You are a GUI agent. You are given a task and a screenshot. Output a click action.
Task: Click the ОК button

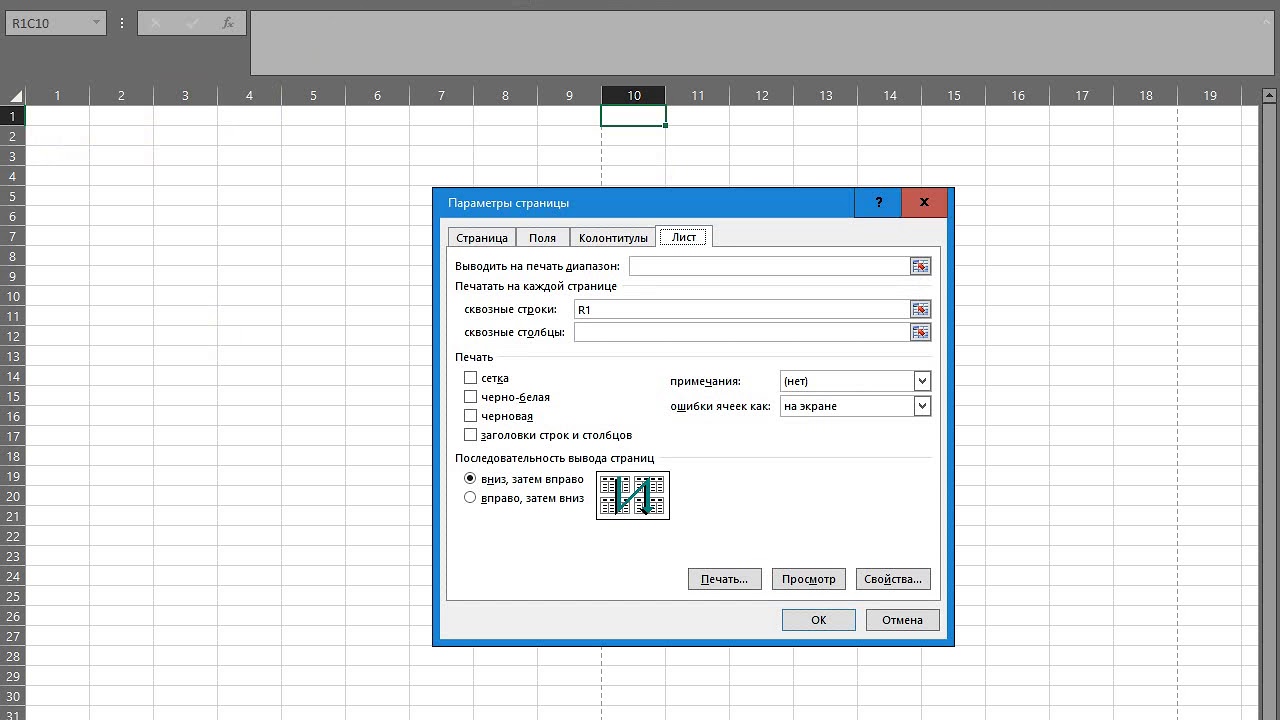(x=819, y=620)
